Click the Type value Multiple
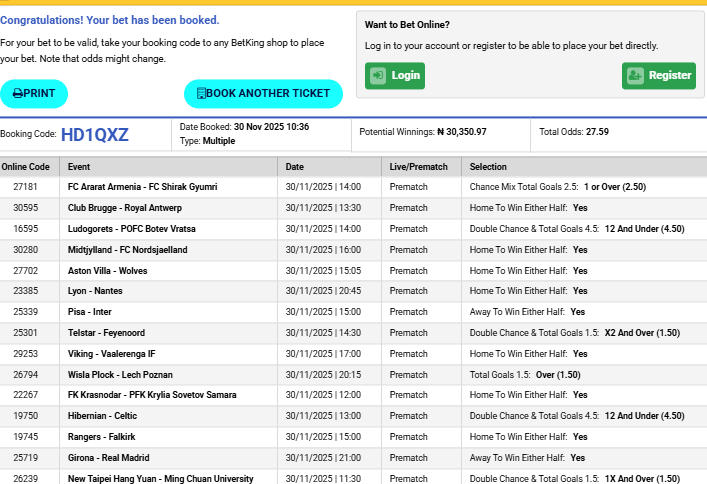 point(219,141)
